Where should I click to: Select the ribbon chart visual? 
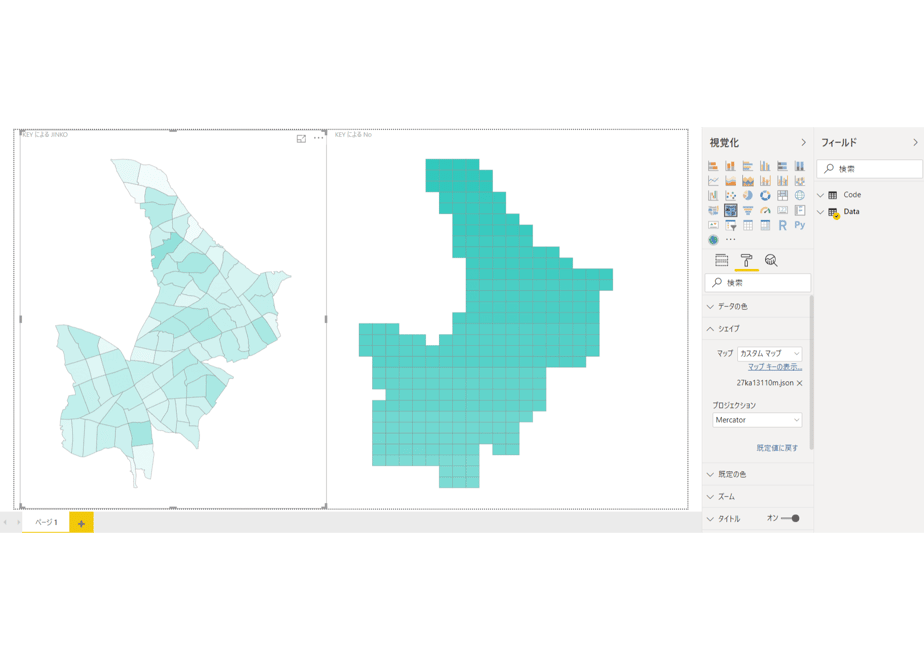(x=800, y=180)
